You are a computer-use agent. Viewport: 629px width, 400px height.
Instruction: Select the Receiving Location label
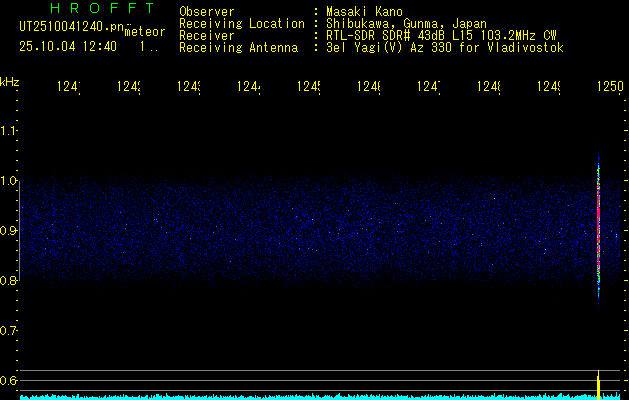tap(241, 24)
